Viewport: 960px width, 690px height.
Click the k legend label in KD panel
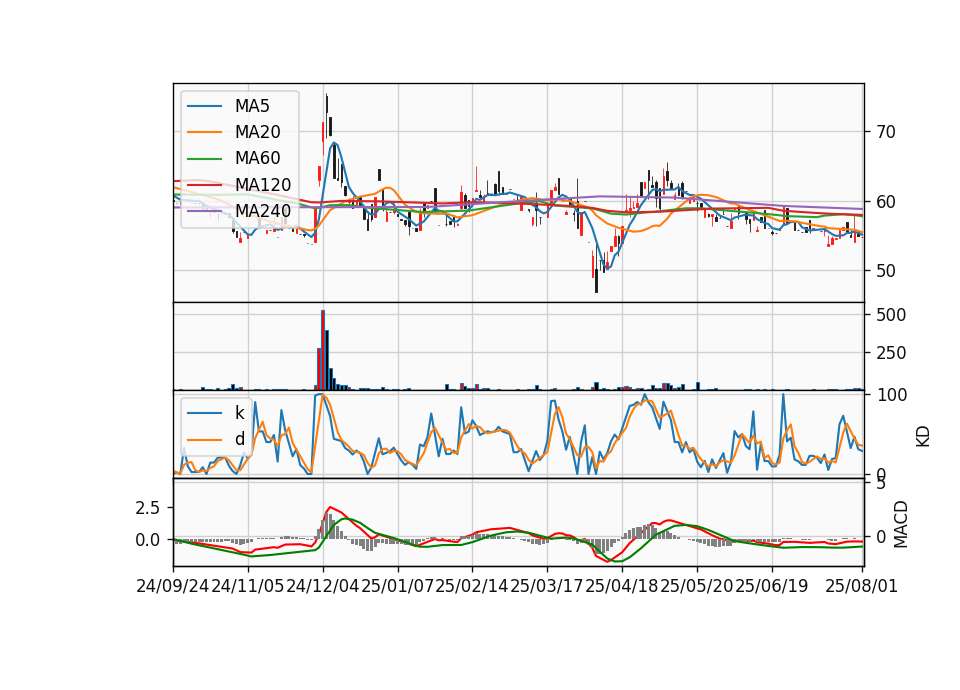[239, 413]
